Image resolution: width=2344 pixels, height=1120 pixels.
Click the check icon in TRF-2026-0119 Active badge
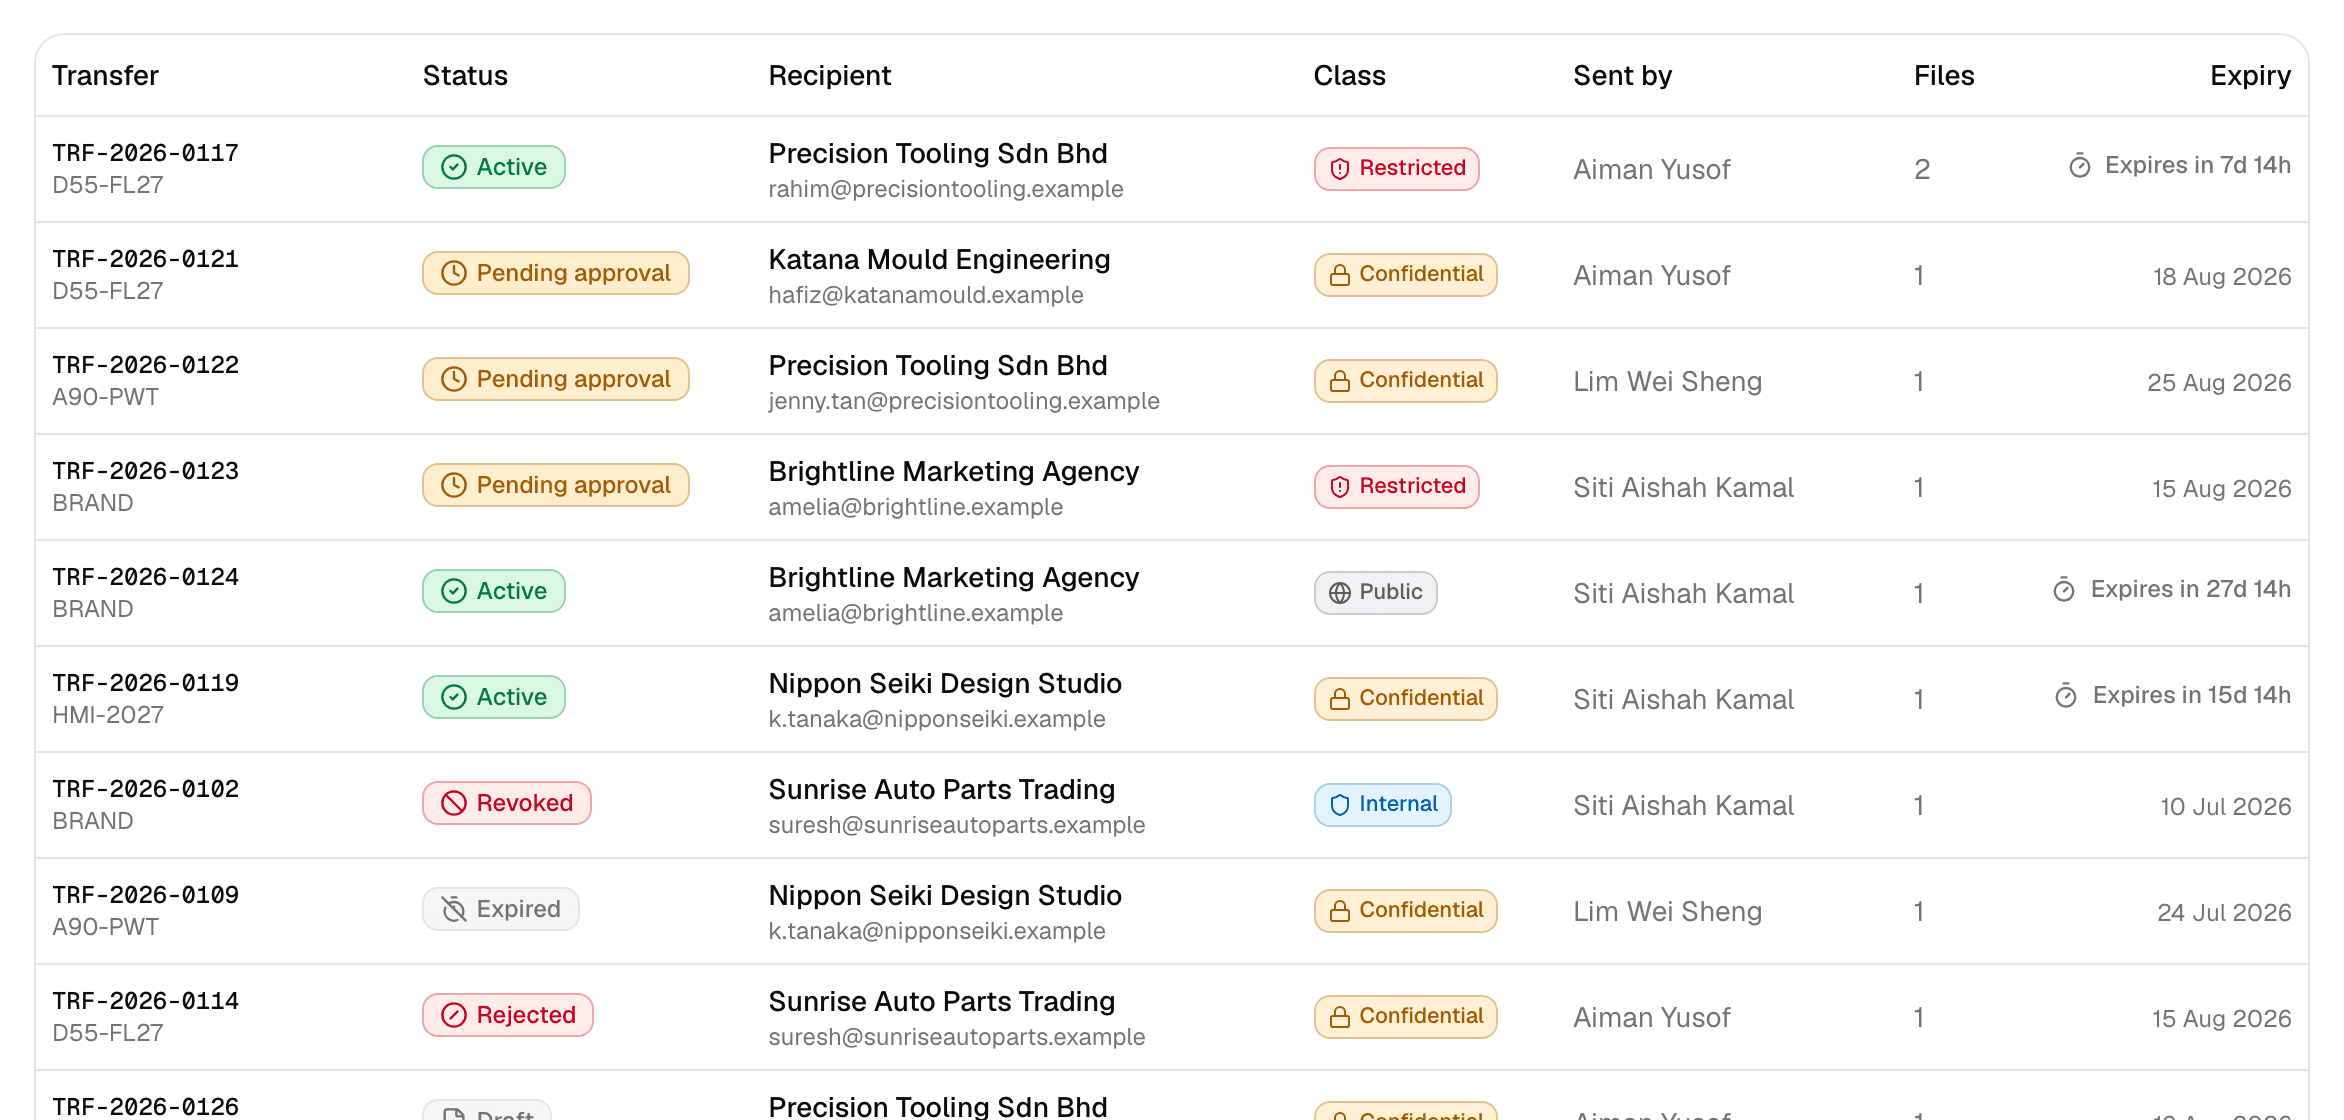tap(454, 697)
